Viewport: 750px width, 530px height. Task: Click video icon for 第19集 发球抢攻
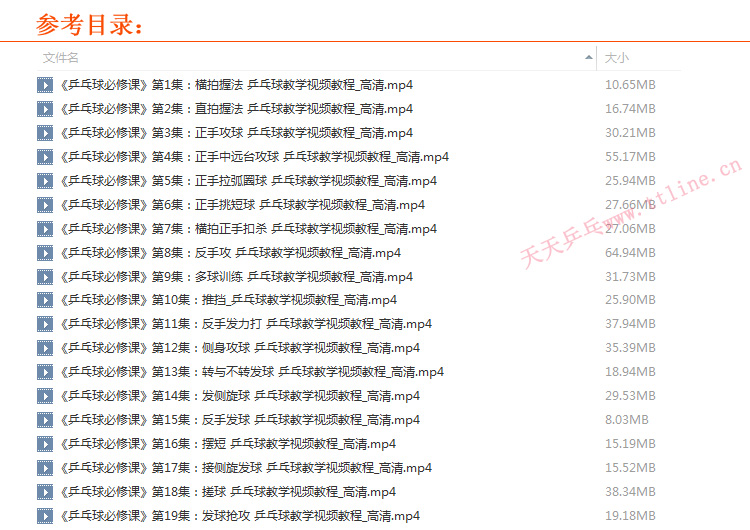[x=44, y=516]
